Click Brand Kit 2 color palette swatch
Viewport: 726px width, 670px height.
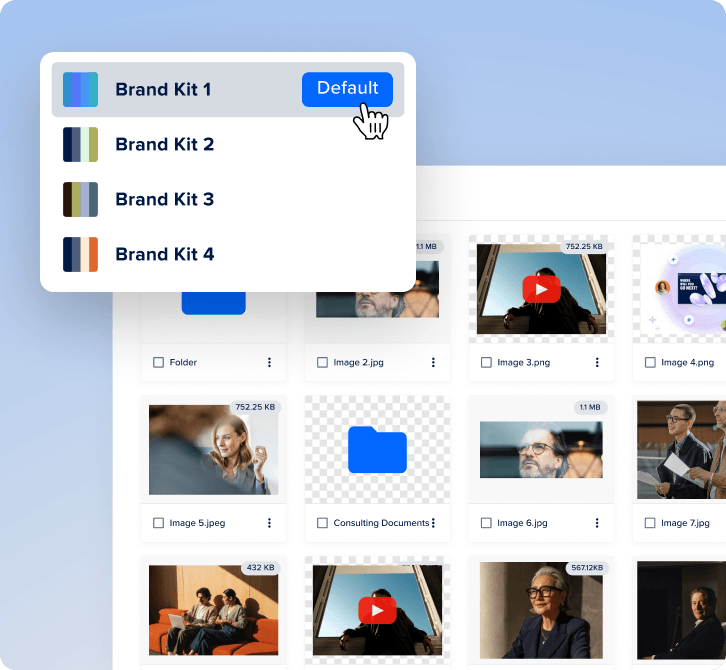pyautogui.click(x=81, y=144)
